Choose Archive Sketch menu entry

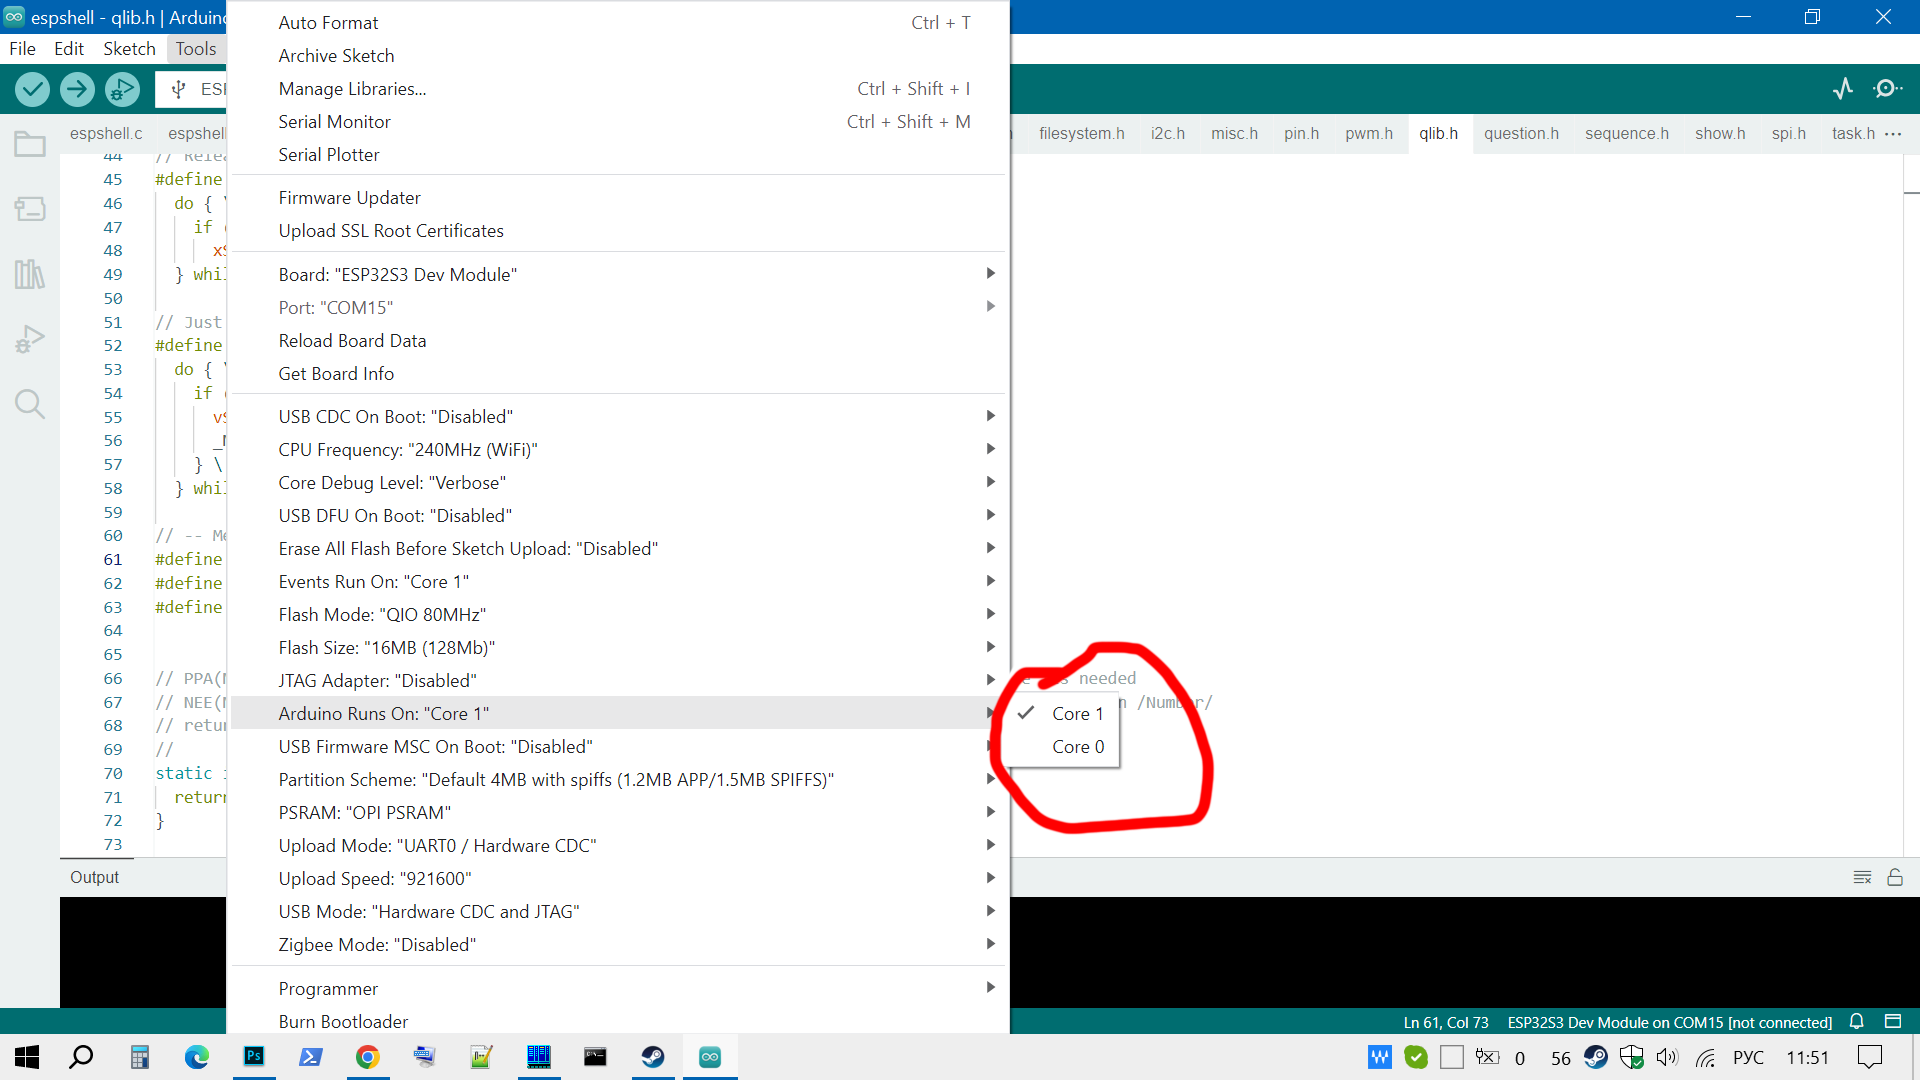tap(618, 56)
